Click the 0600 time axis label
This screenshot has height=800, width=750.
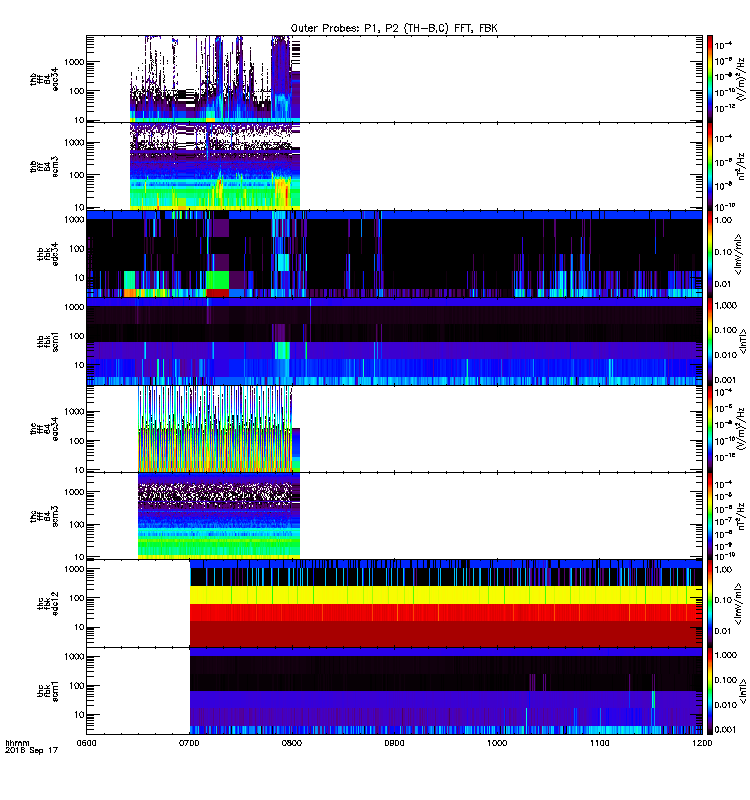86,743
